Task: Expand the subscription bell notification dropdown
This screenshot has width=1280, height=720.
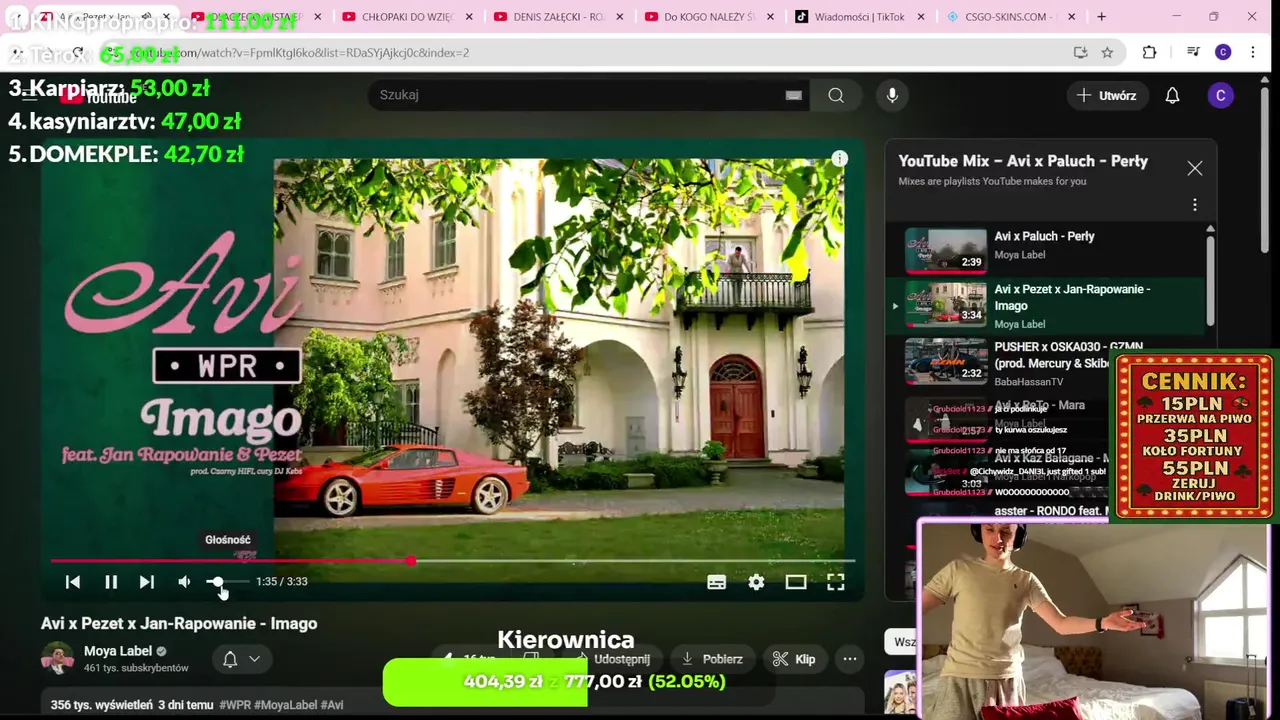Action: tap(240, 659)
